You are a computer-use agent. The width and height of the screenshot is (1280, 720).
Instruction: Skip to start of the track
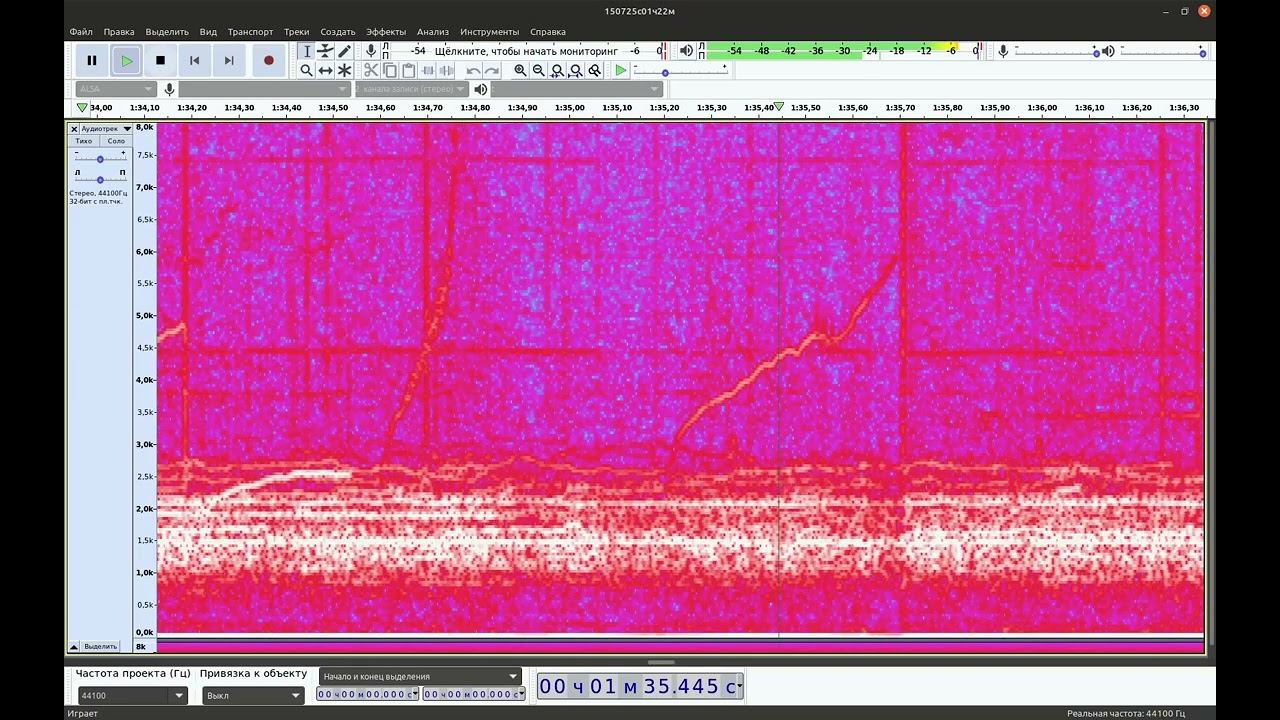[194, 60]
